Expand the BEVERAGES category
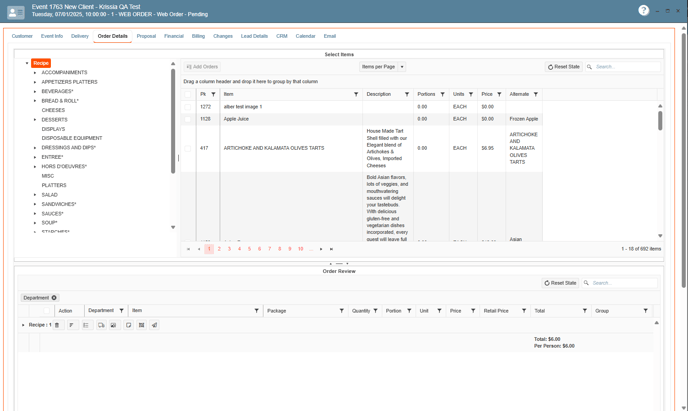688x411 pixels. coord(35,92)
